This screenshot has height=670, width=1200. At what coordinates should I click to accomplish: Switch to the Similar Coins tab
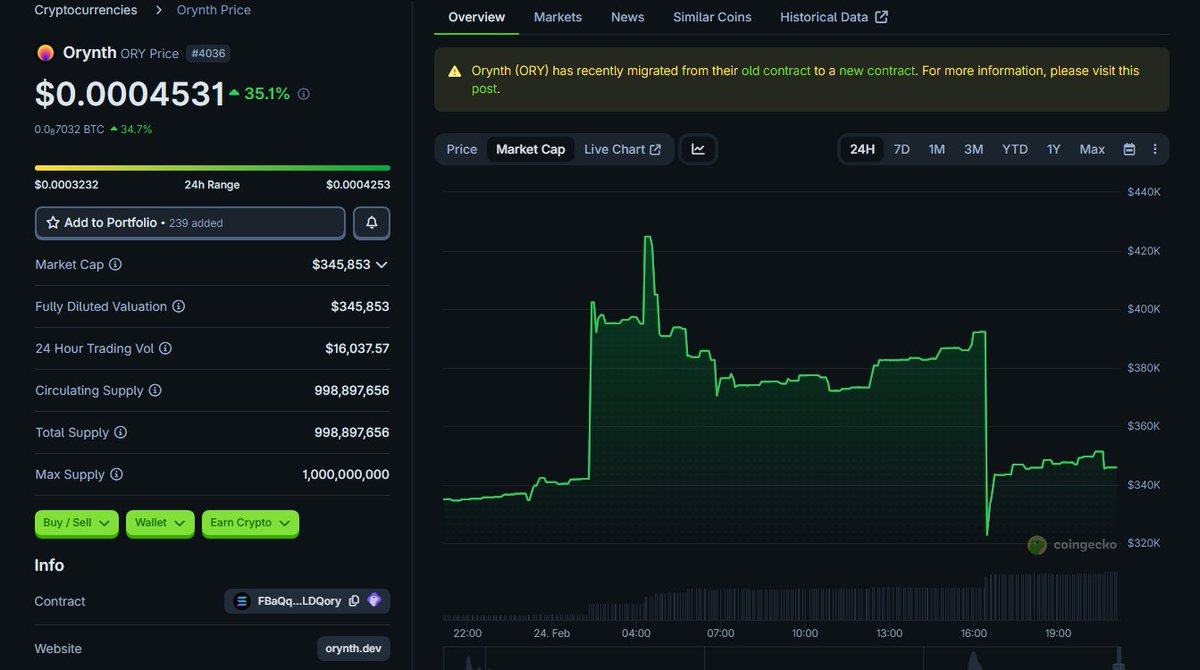712,17
